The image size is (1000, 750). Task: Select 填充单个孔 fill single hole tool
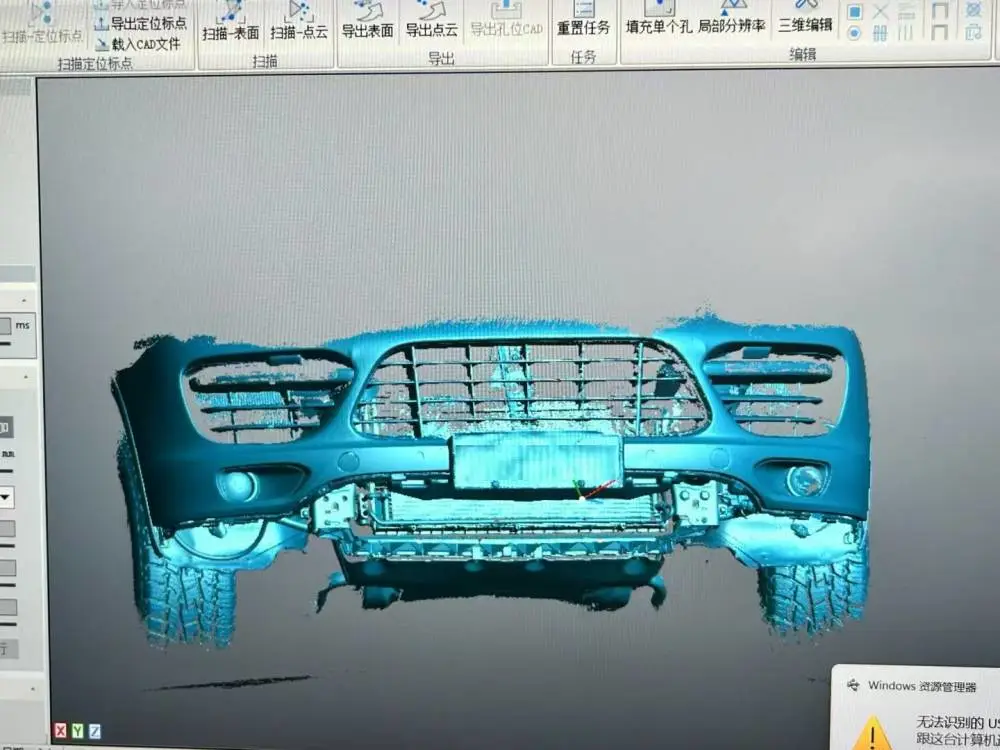[x=659, y=18]
